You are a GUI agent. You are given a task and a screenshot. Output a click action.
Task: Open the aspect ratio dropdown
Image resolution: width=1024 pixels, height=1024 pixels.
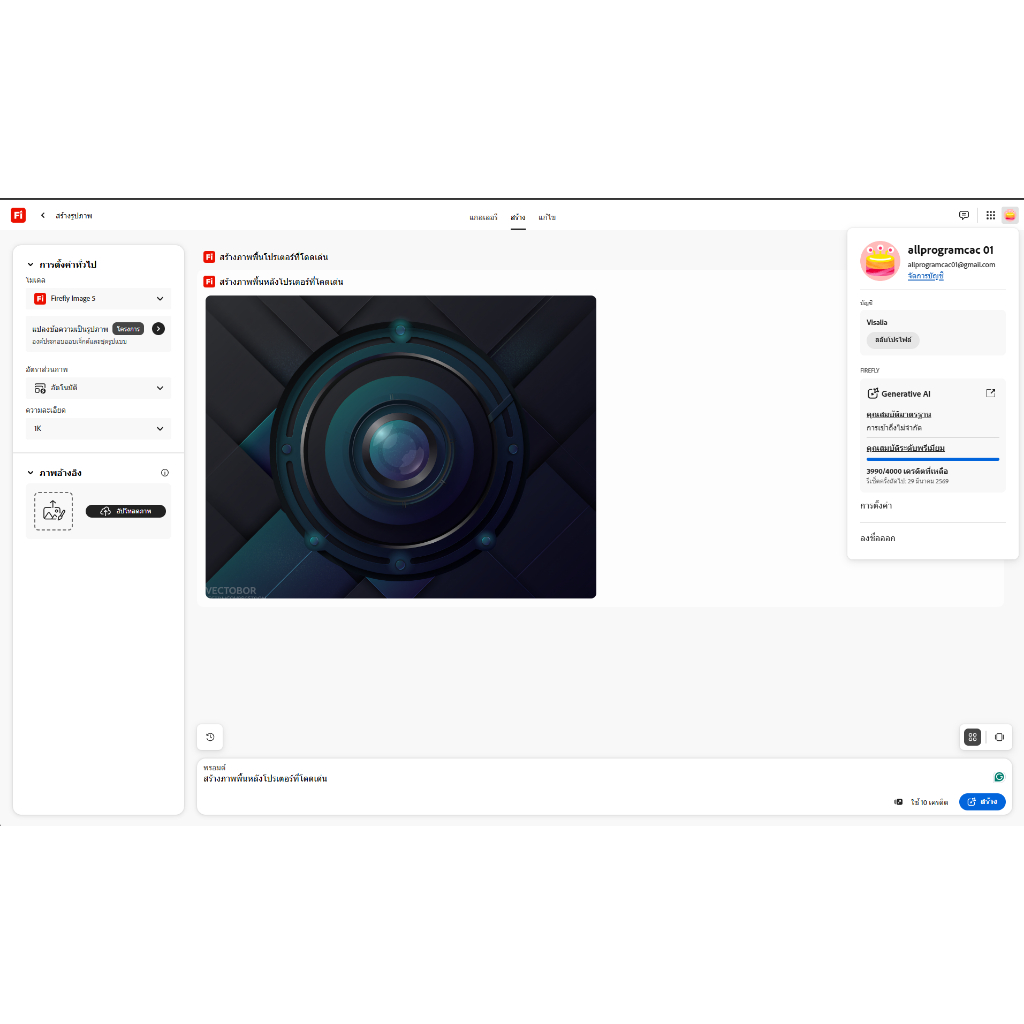[99, 388]
